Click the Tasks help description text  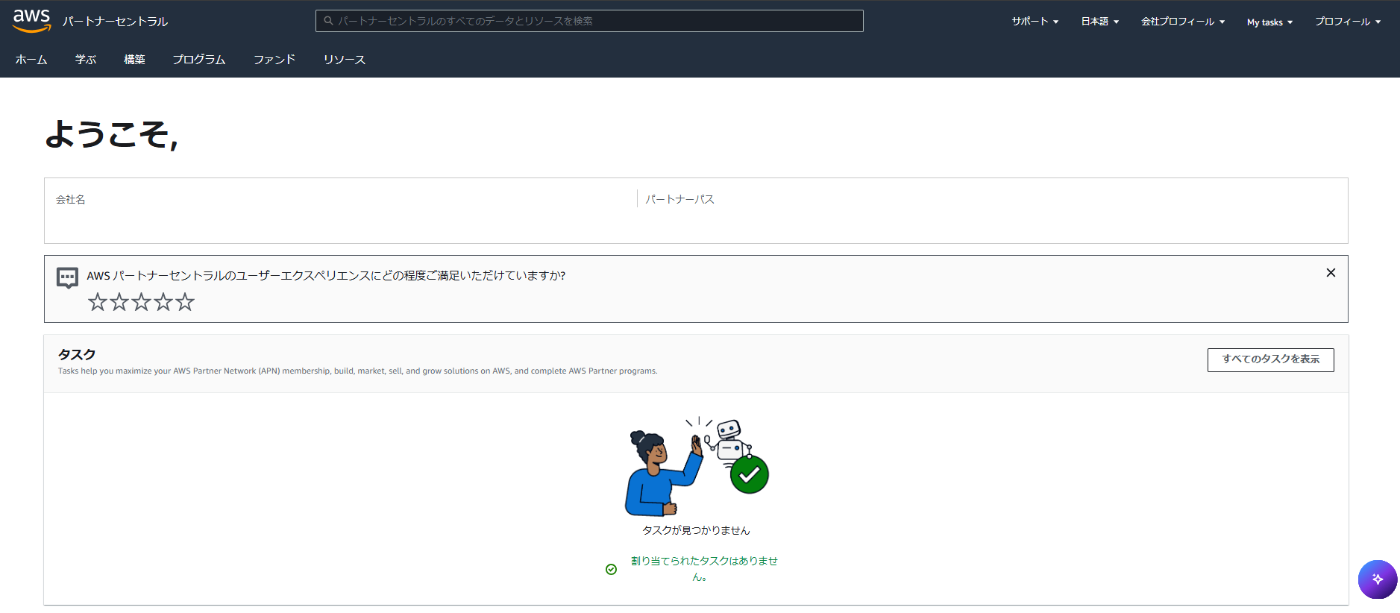click(358, 371)
